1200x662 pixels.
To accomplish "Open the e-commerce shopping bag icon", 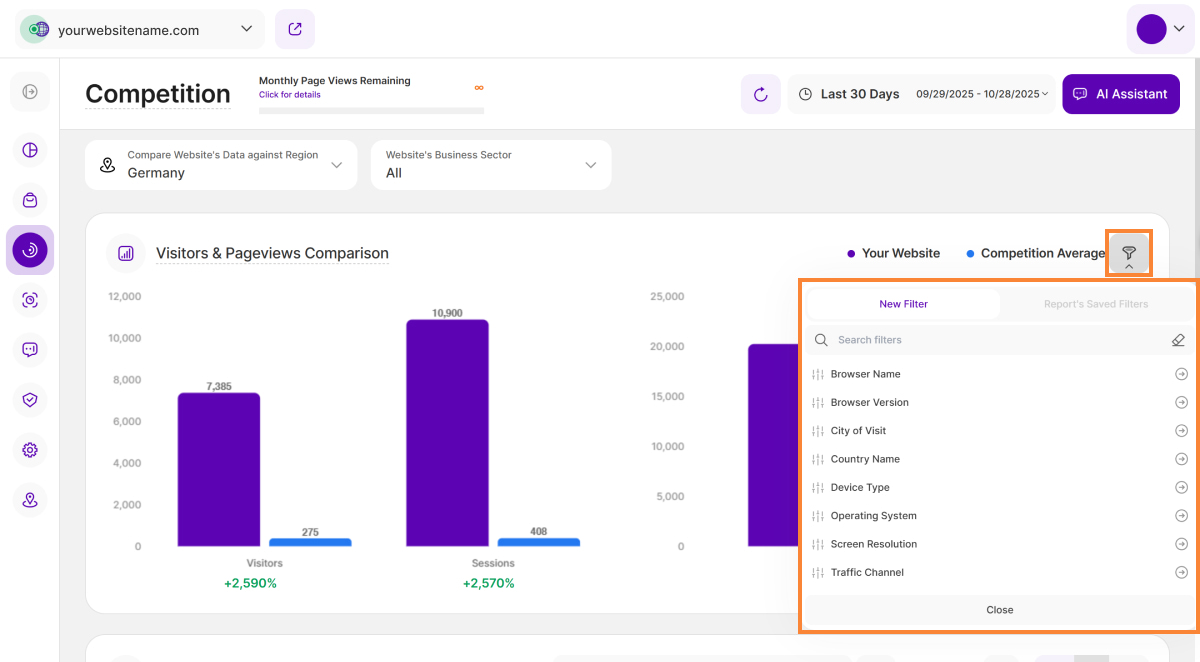I will 30,200.
